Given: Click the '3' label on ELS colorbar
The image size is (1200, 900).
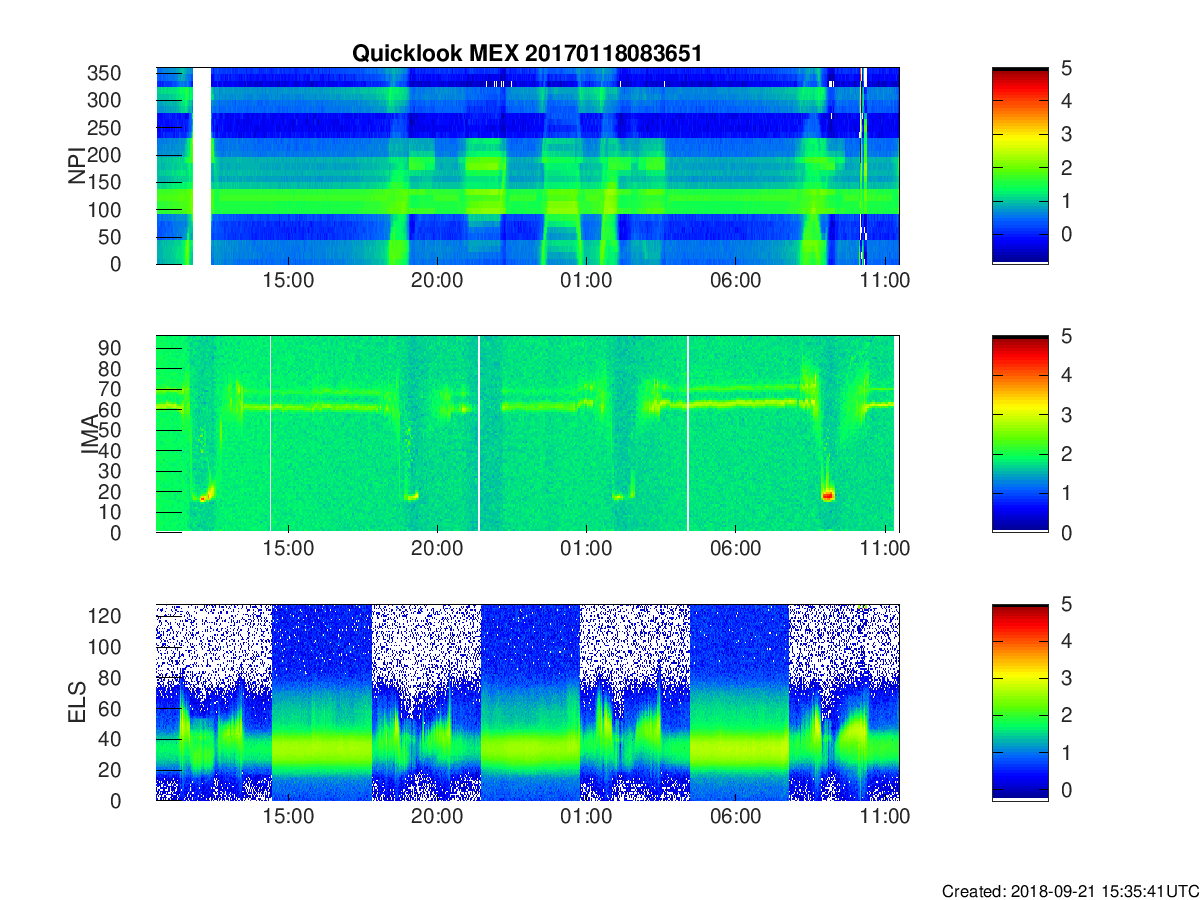Looking at the screenshot, I should pos(1067,679).
